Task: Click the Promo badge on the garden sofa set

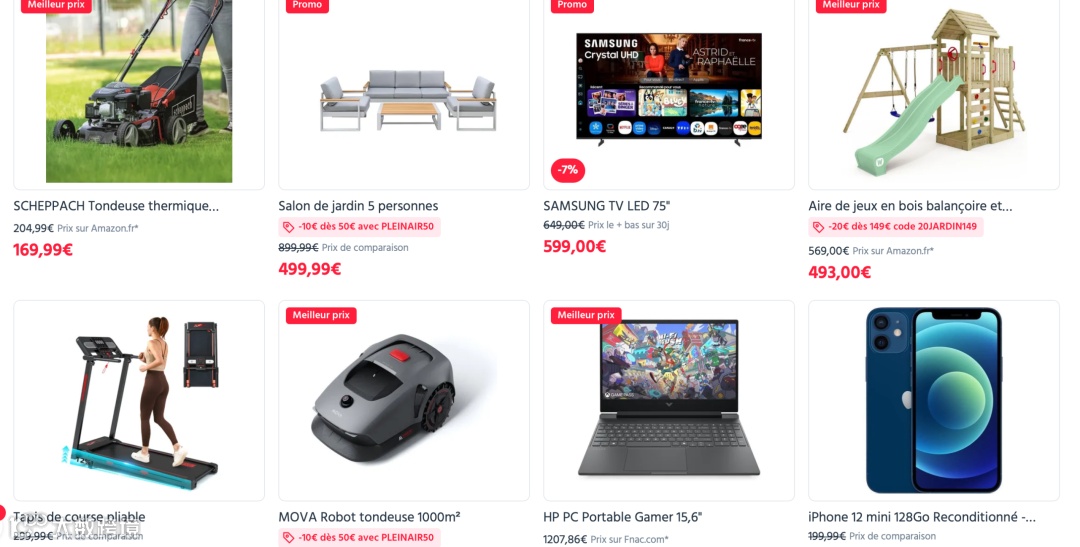Action: click(307, 6)
